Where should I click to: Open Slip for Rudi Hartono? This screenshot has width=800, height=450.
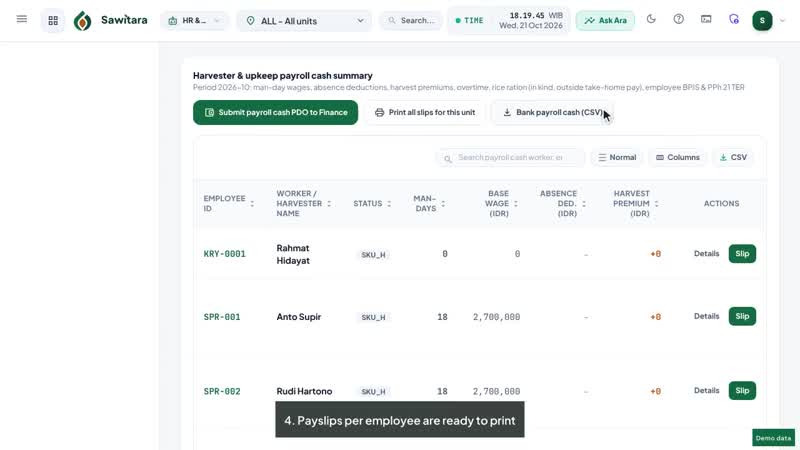point(742,390)
